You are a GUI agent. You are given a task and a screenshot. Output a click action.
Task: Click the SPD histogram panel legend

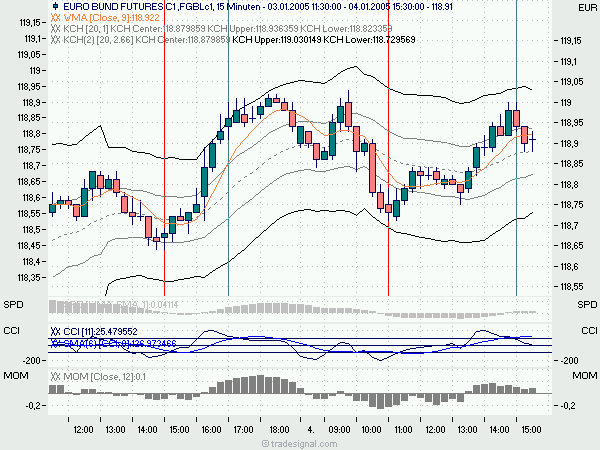(x=119, y=305)
